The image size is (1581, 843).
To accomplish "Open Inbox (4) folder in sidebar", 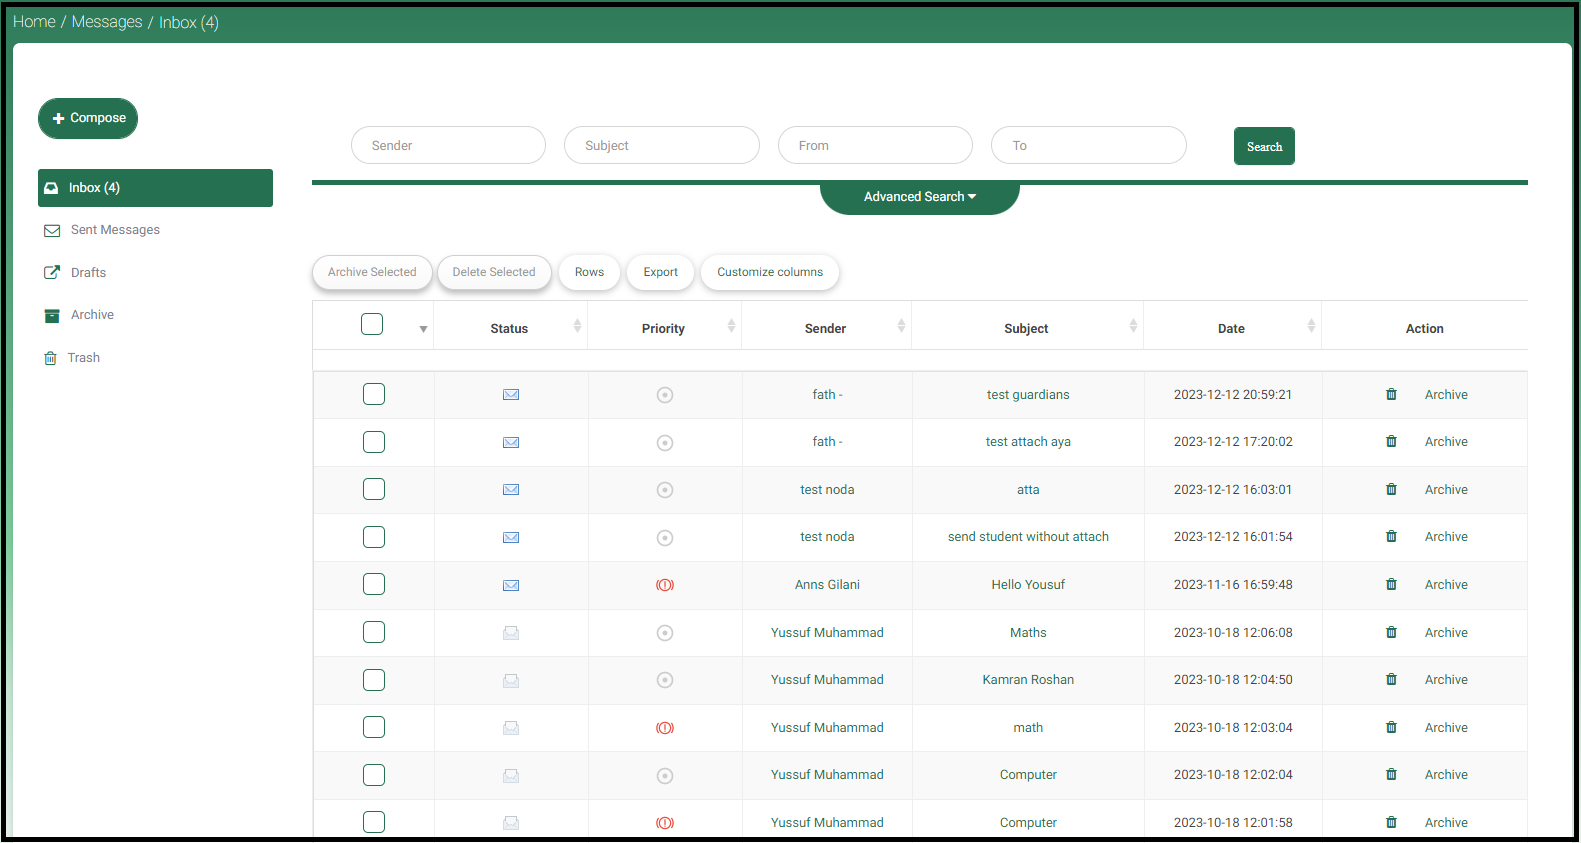I will 155,188.
